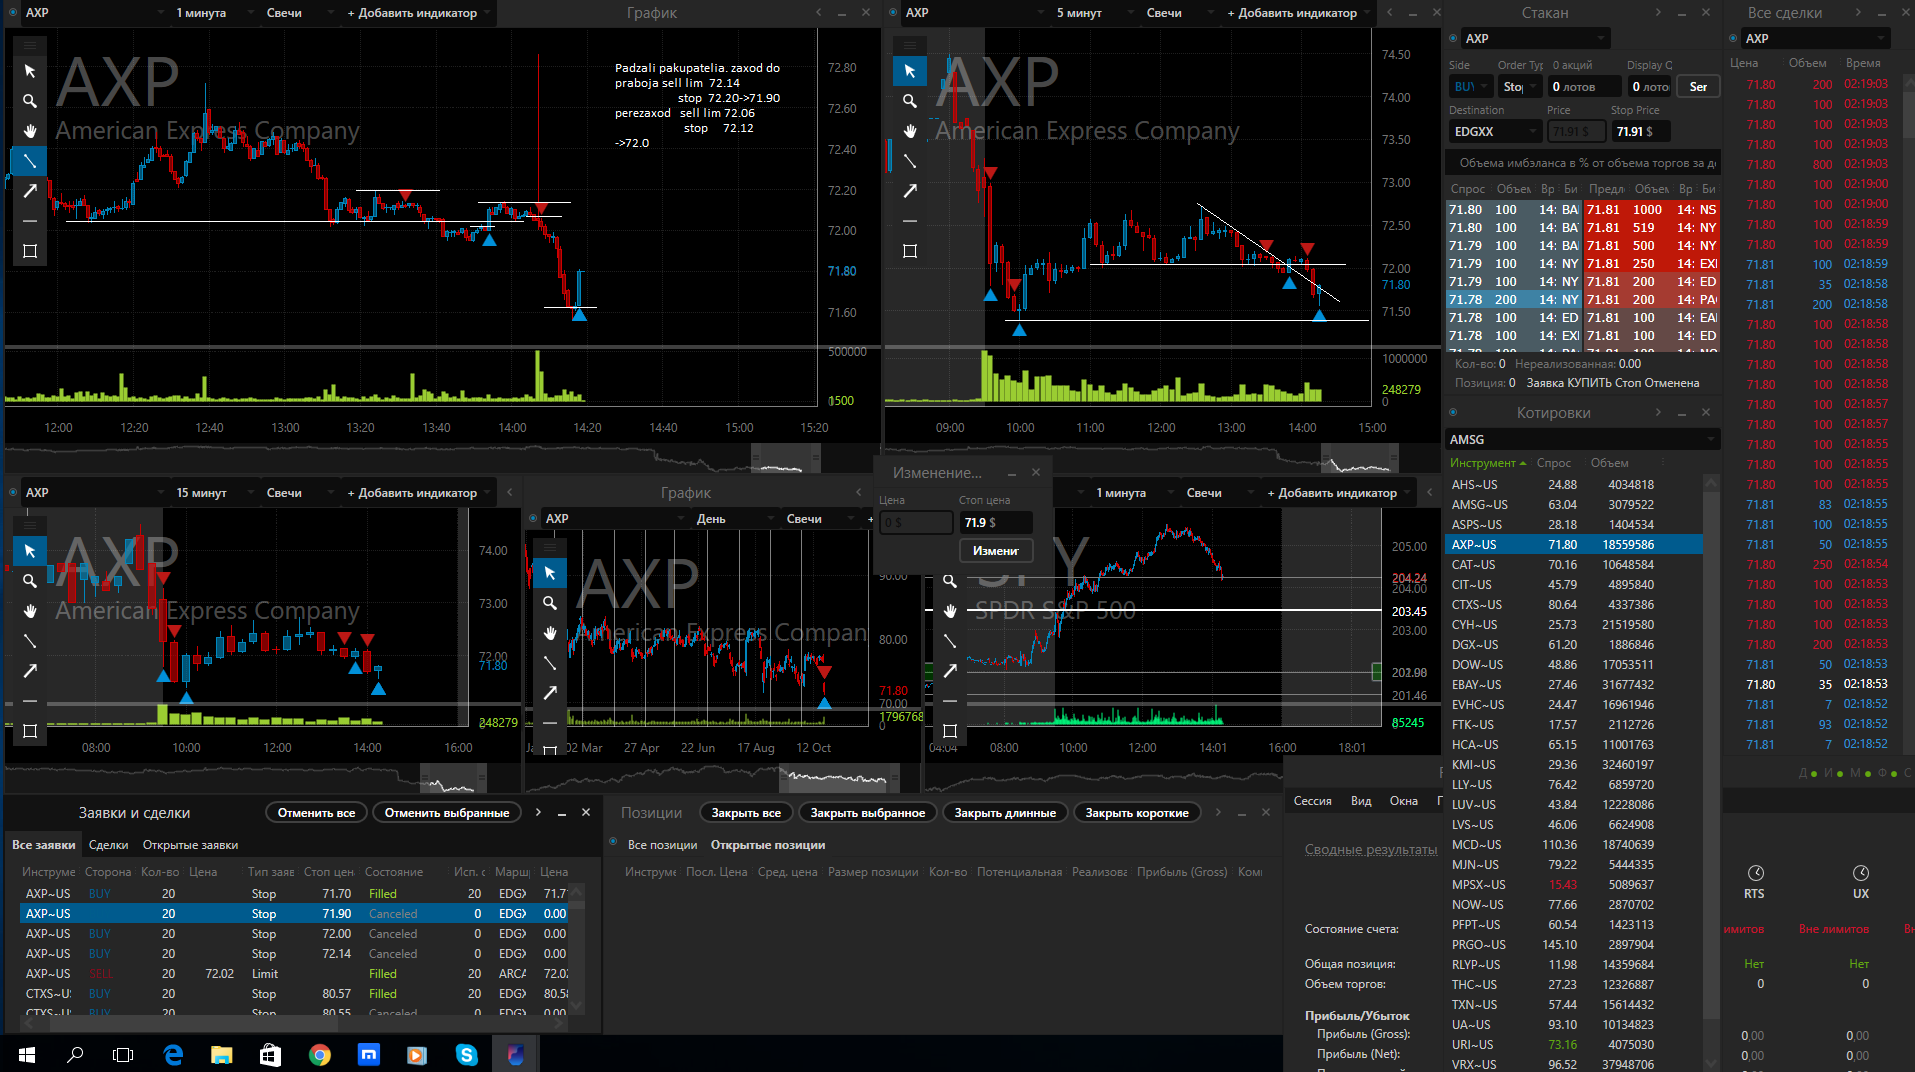
Task: Choose the horizontal line tool in the 15-minute AXP chart
Action: (30, 701)
